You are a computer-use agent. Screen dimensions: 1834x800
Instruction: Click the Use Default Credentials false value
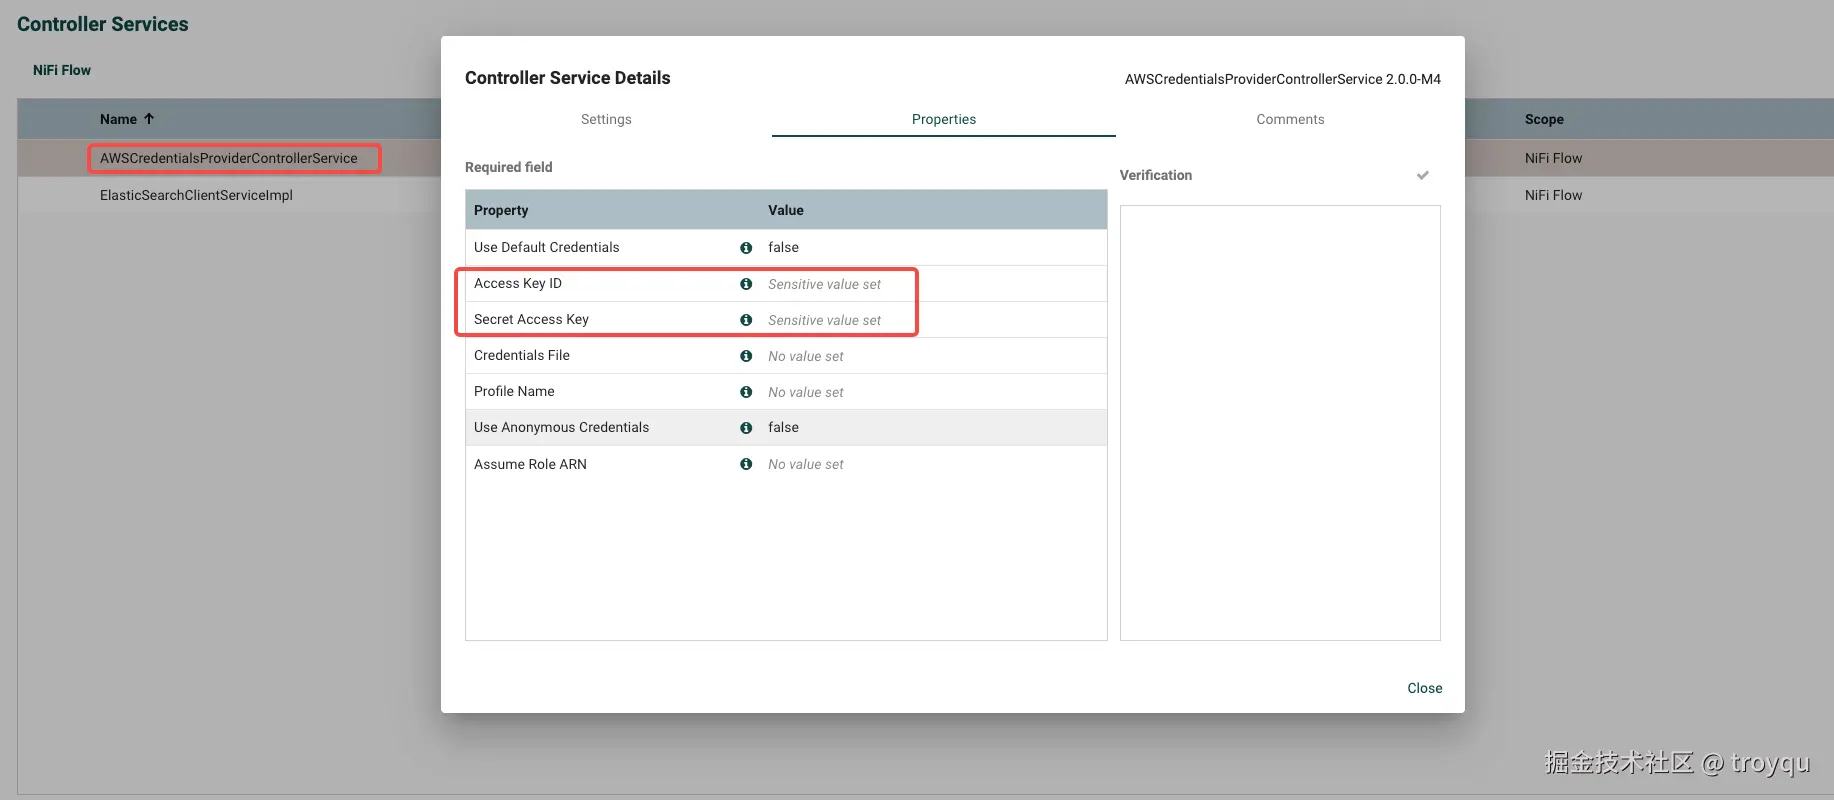[x=783, y=247]
